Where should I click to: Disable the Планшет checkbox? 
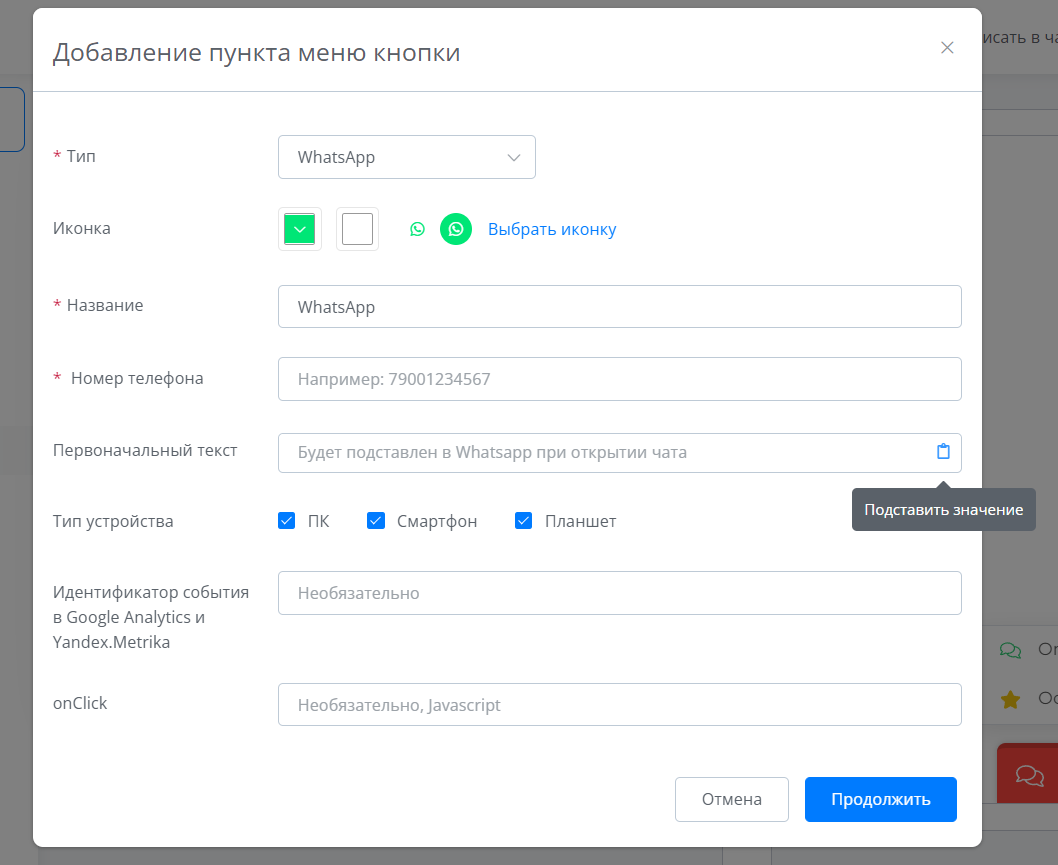point(523,521)
